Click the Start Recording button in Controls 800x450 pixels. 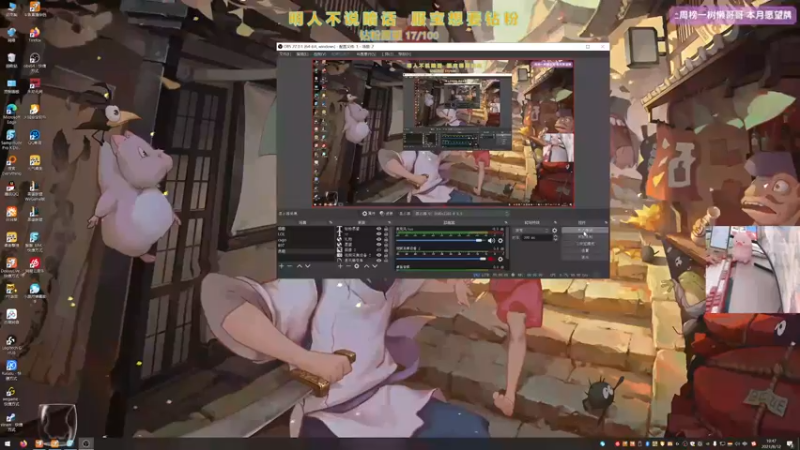585,237
